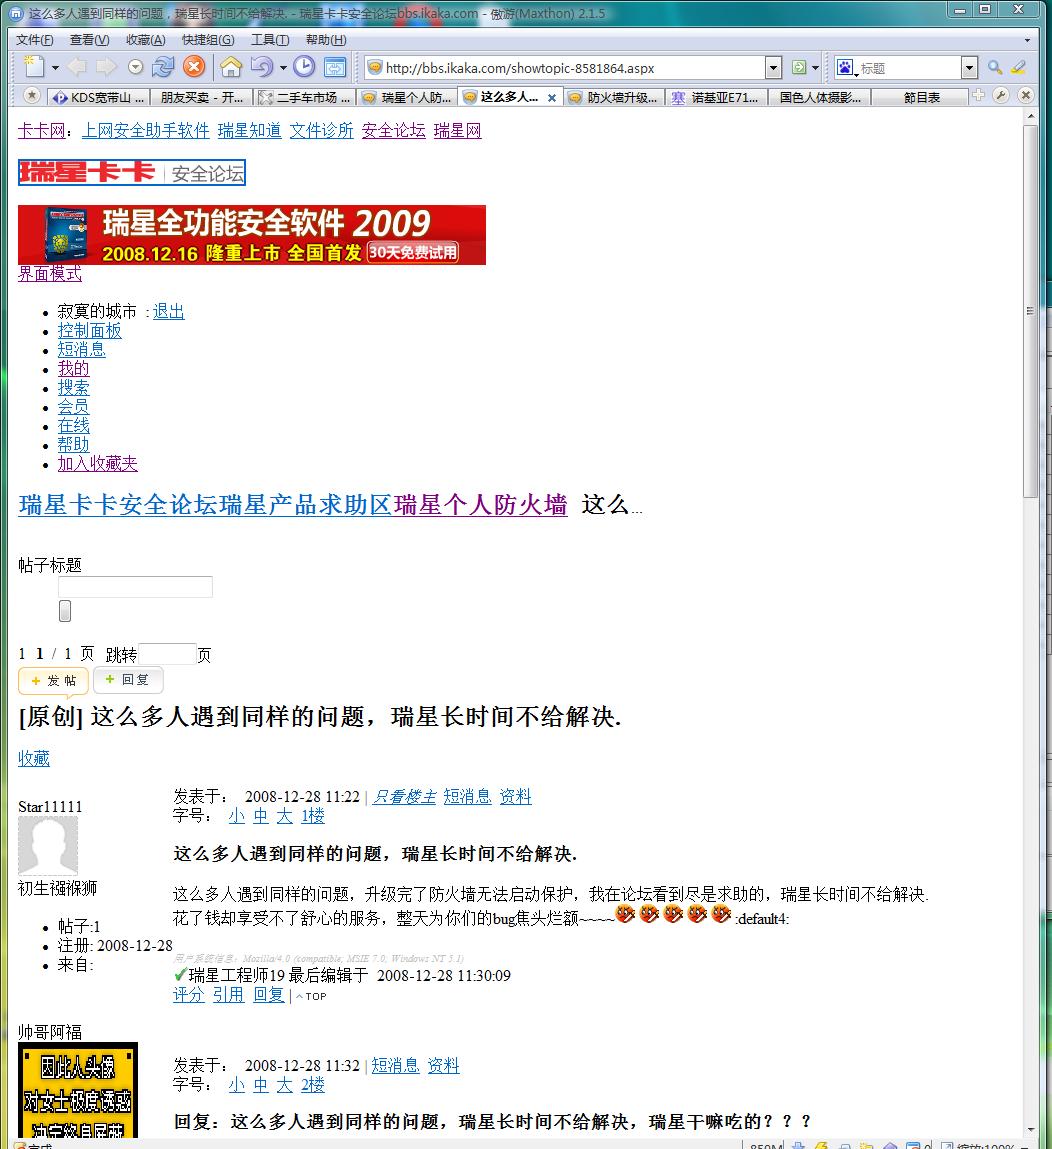Go back with the Back arrow
This screenshot has width=1052, height=1149.
click(77, 67)
